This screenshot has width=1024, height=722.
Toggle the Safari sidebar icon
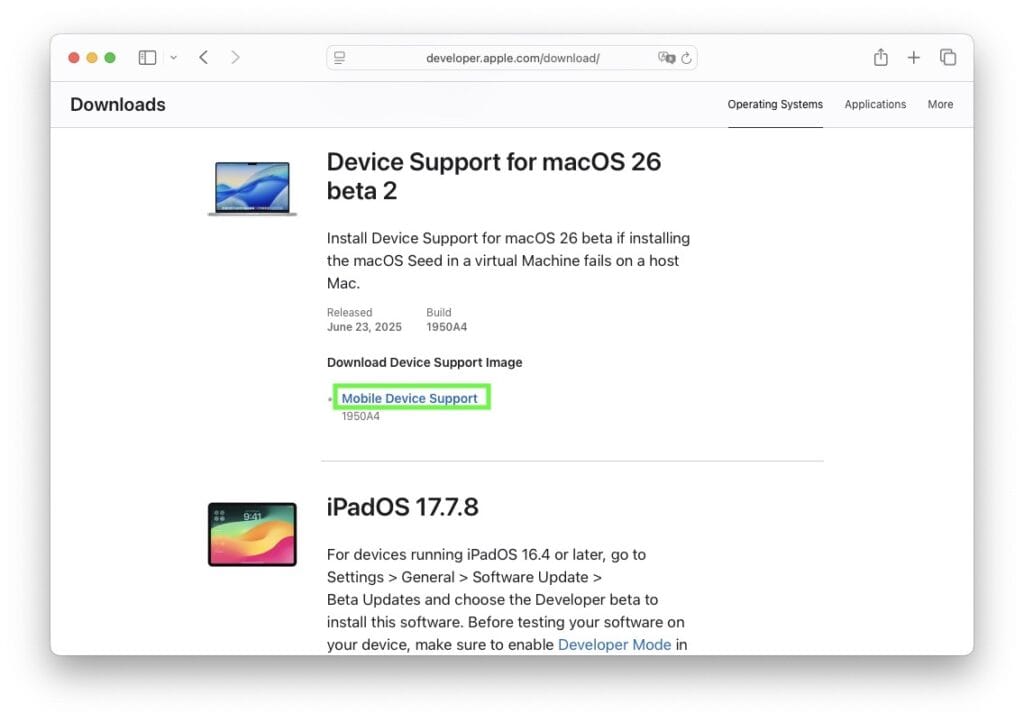coord(147,57)
